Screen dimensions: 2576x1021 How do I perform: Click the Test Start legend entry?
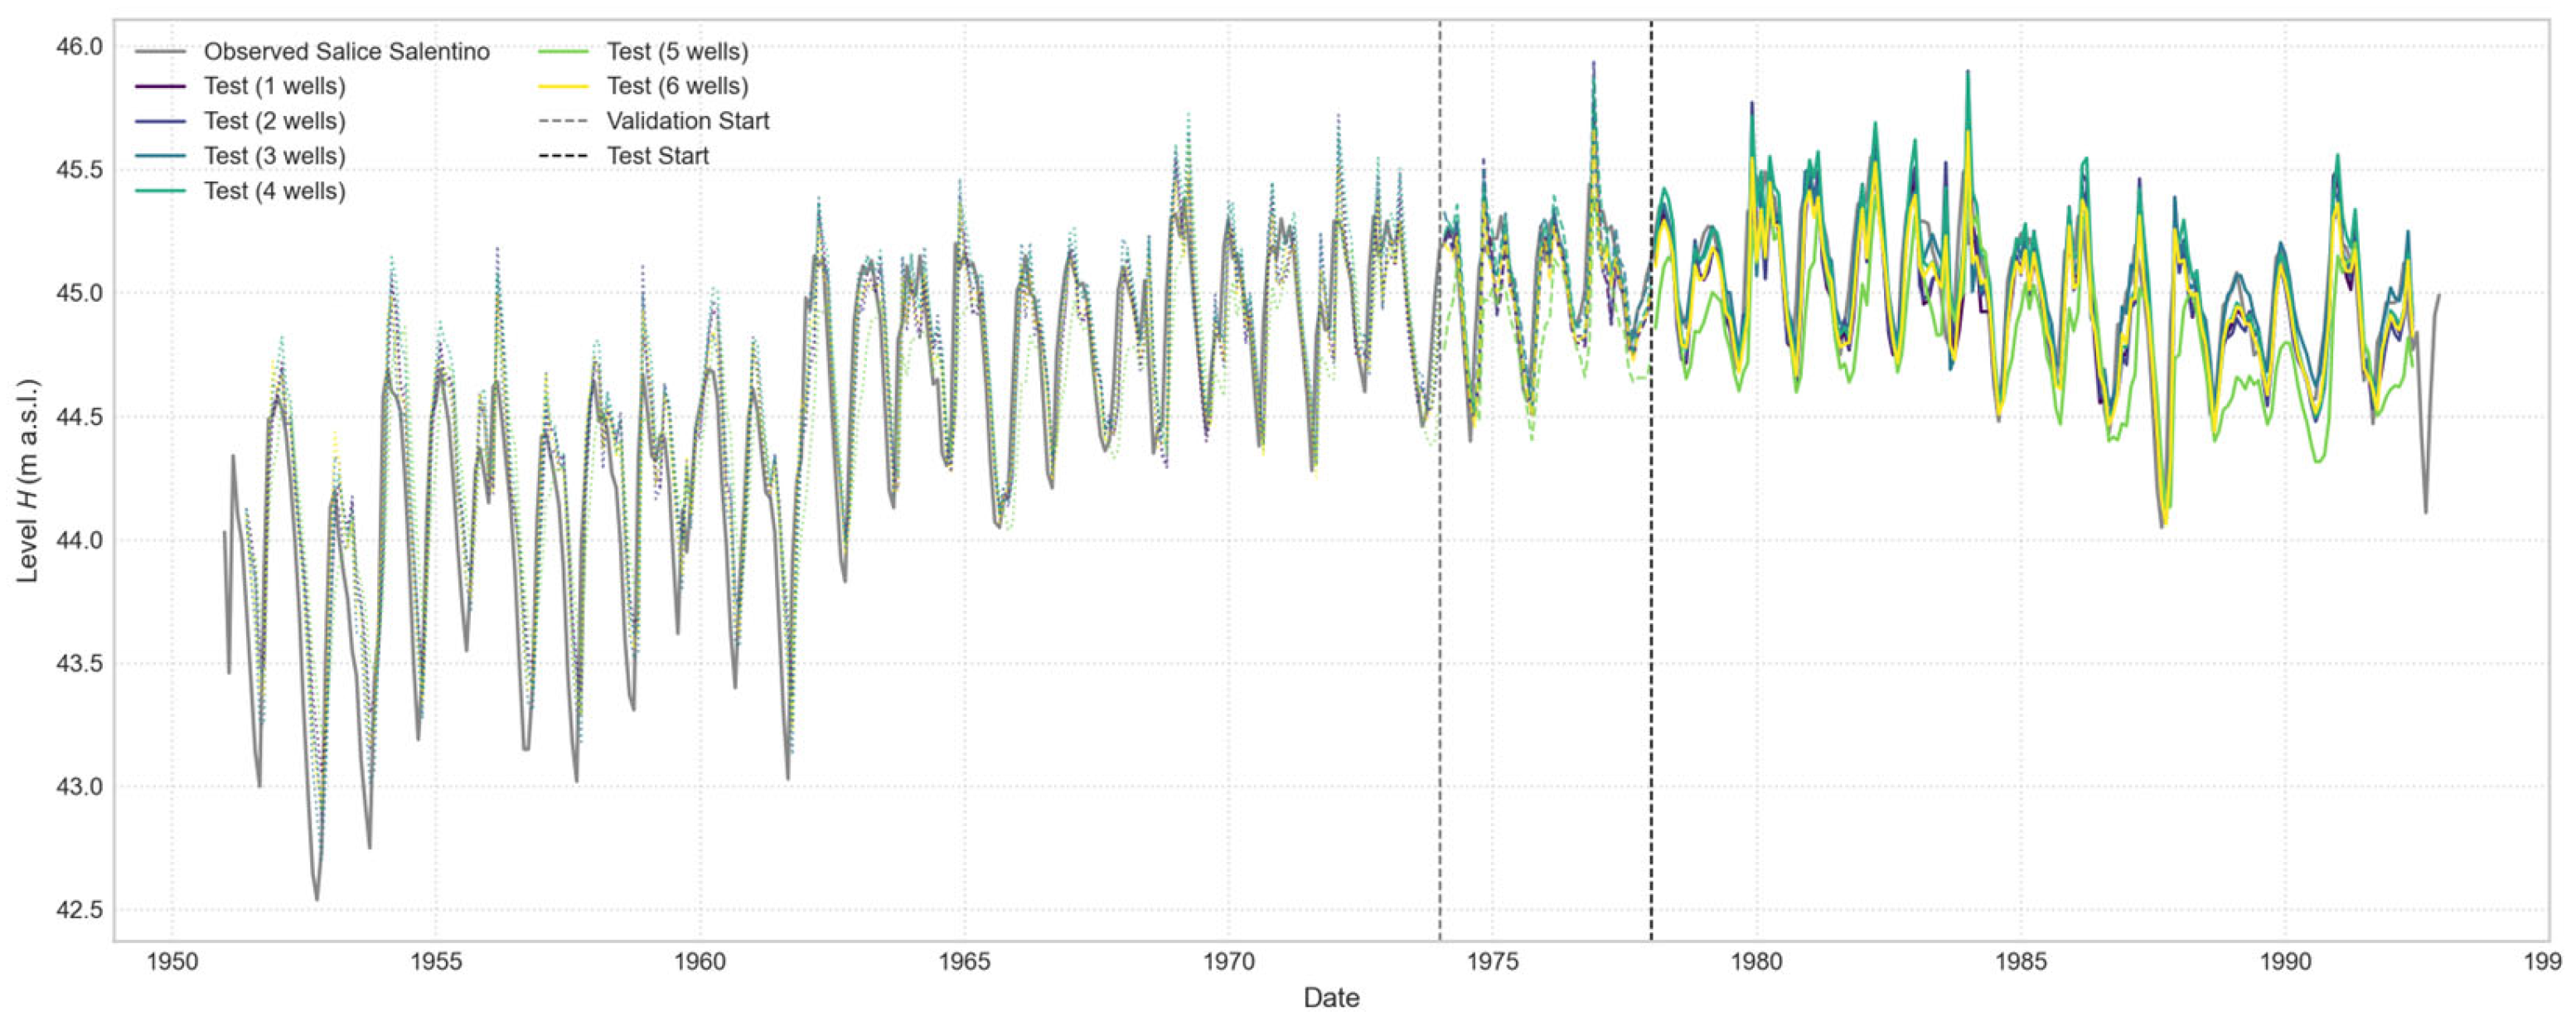coord(657,156)
